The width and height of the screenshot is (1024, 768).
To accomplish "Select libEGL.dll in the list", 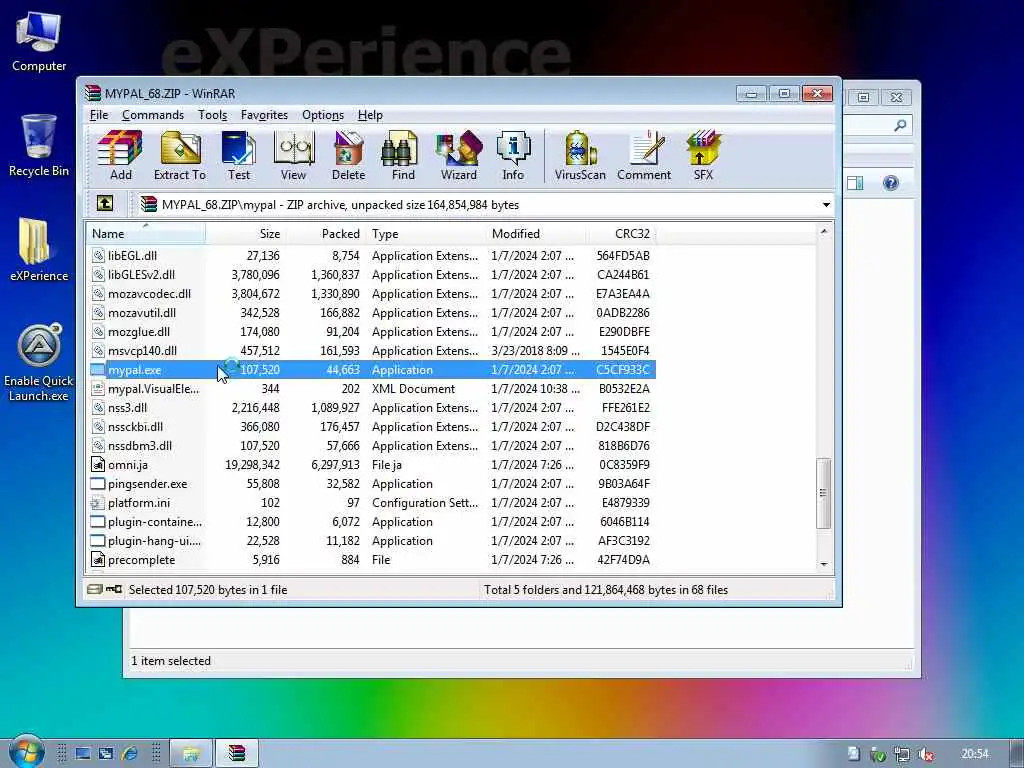I will point(371,255).
